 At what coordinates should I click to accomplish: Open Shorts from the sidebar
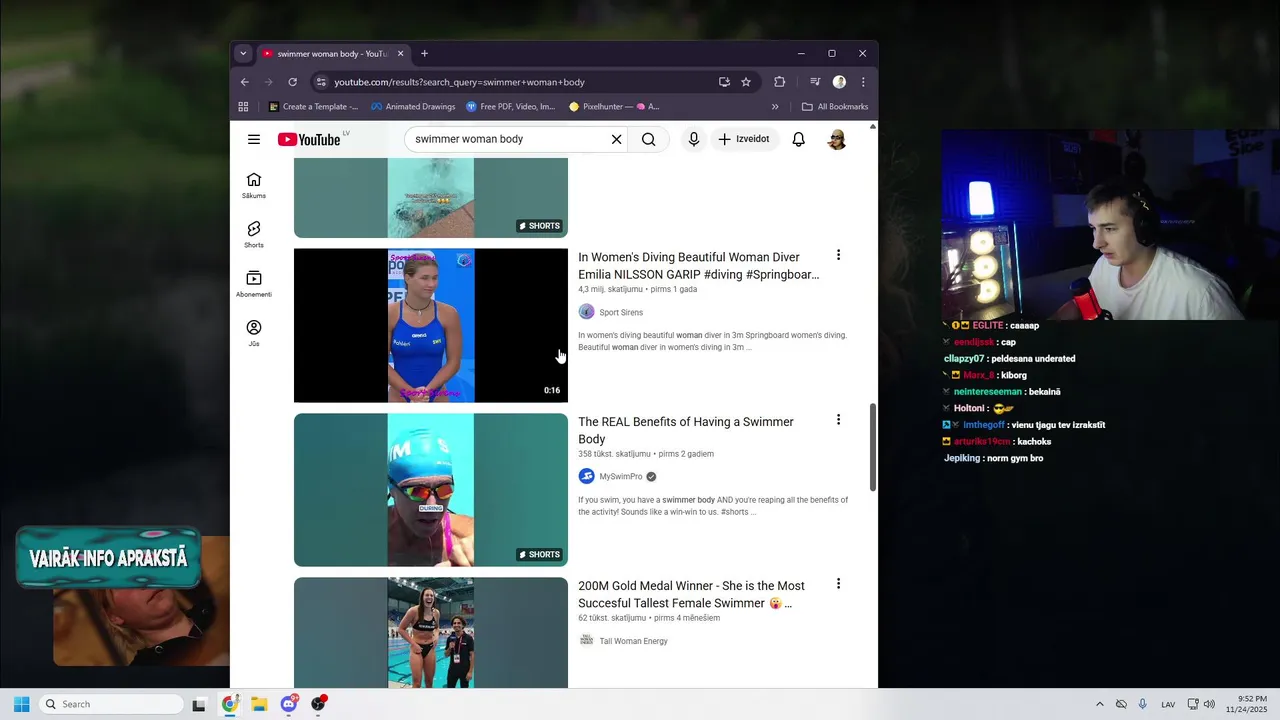point(254,234)
